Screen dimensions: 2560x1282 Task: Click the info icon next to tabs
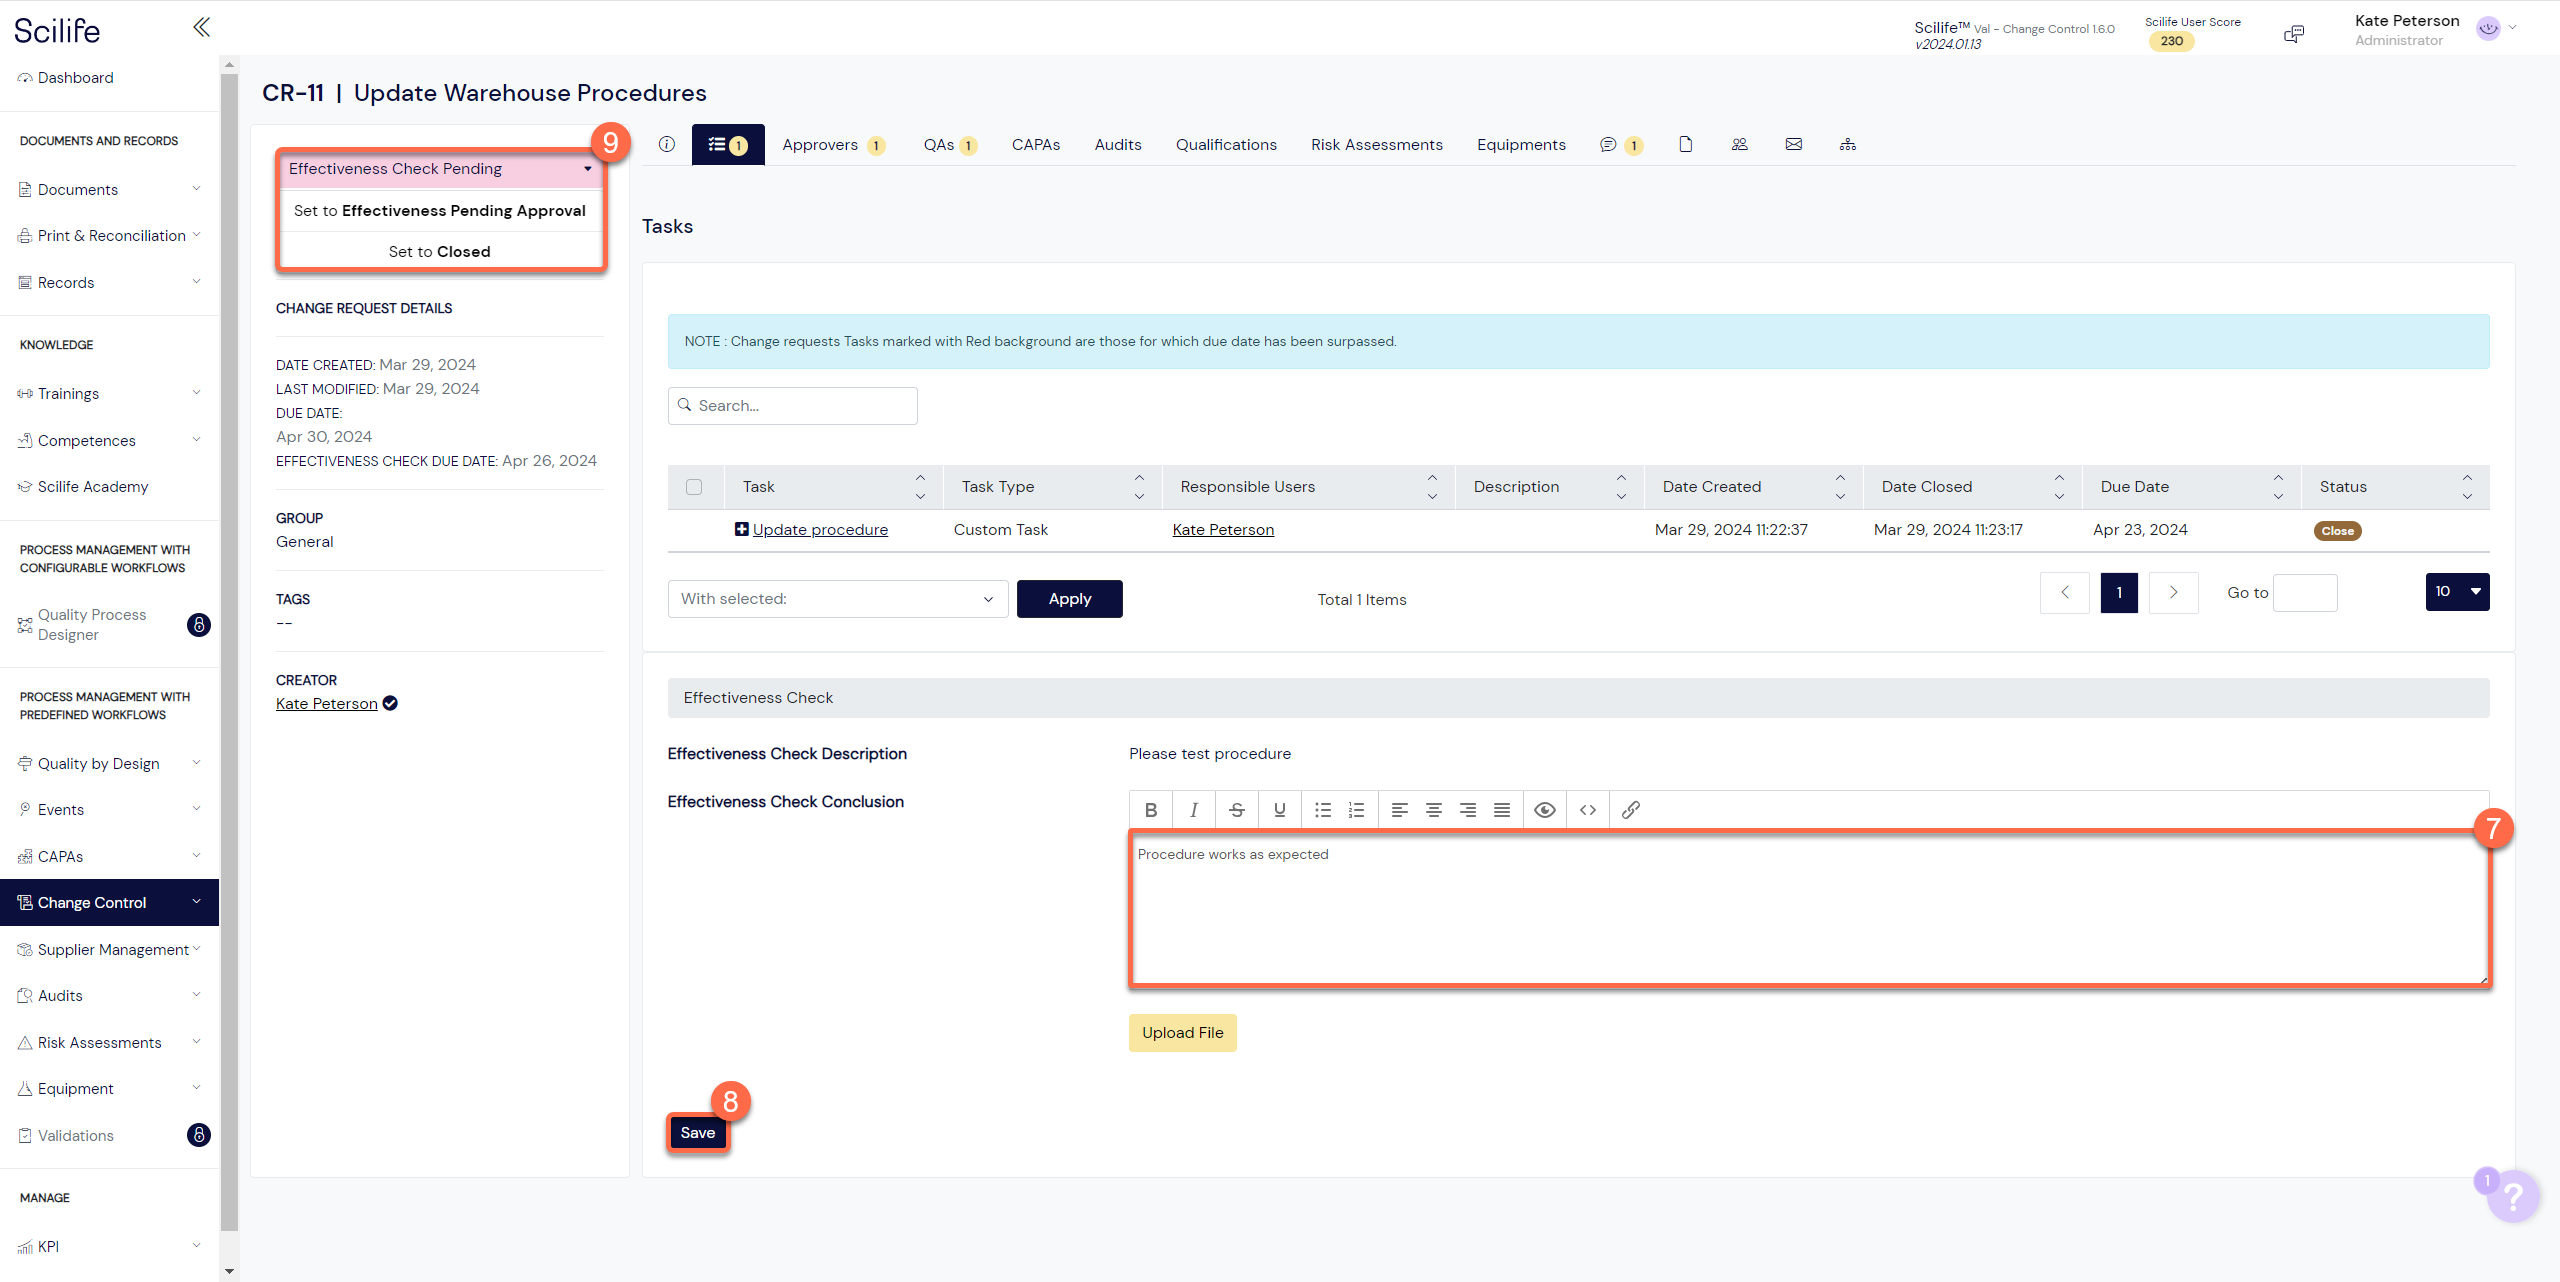point(667,144)
